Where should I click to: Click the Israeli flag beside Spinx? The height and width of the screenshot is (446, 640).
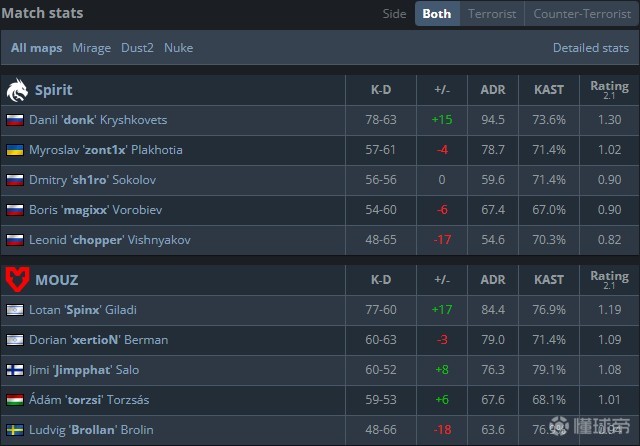(15, 310)
